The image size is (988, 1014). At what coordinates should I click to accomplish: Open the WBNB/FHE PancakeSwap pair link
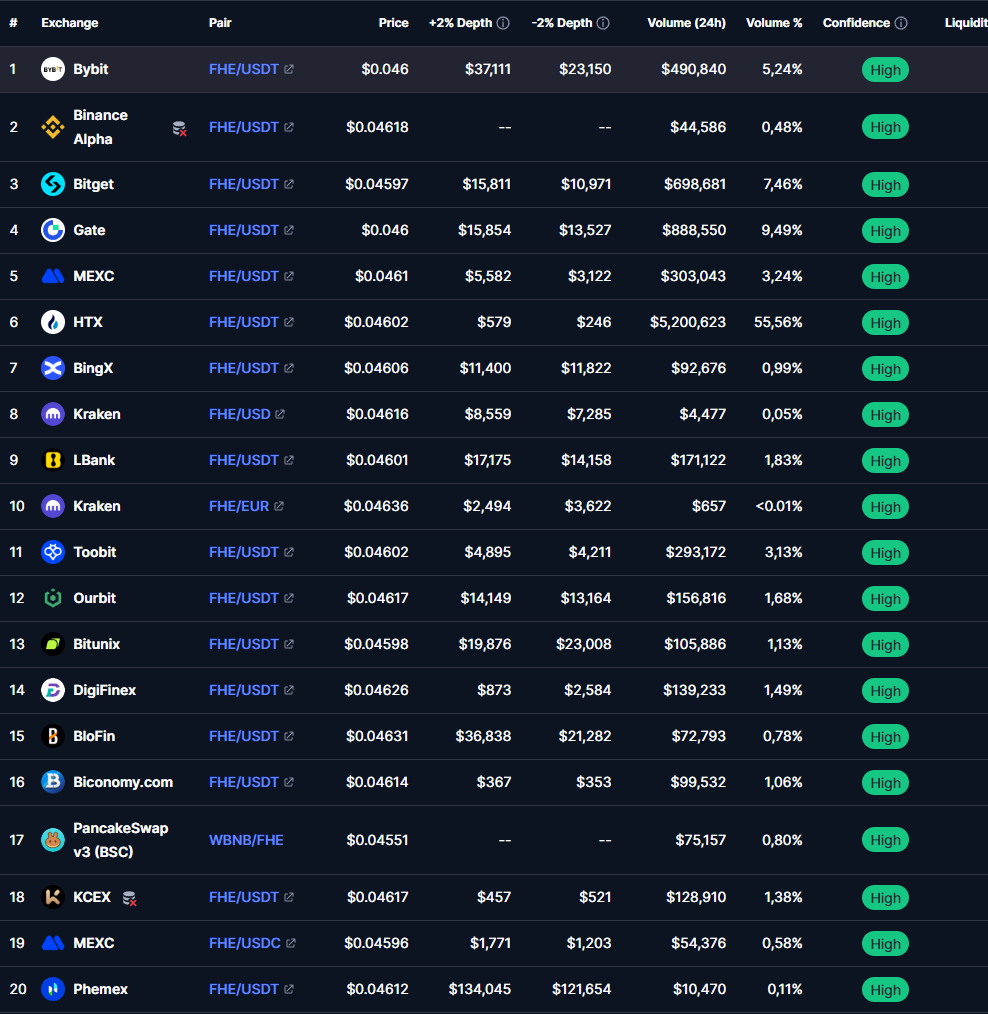tap(246, 840)
